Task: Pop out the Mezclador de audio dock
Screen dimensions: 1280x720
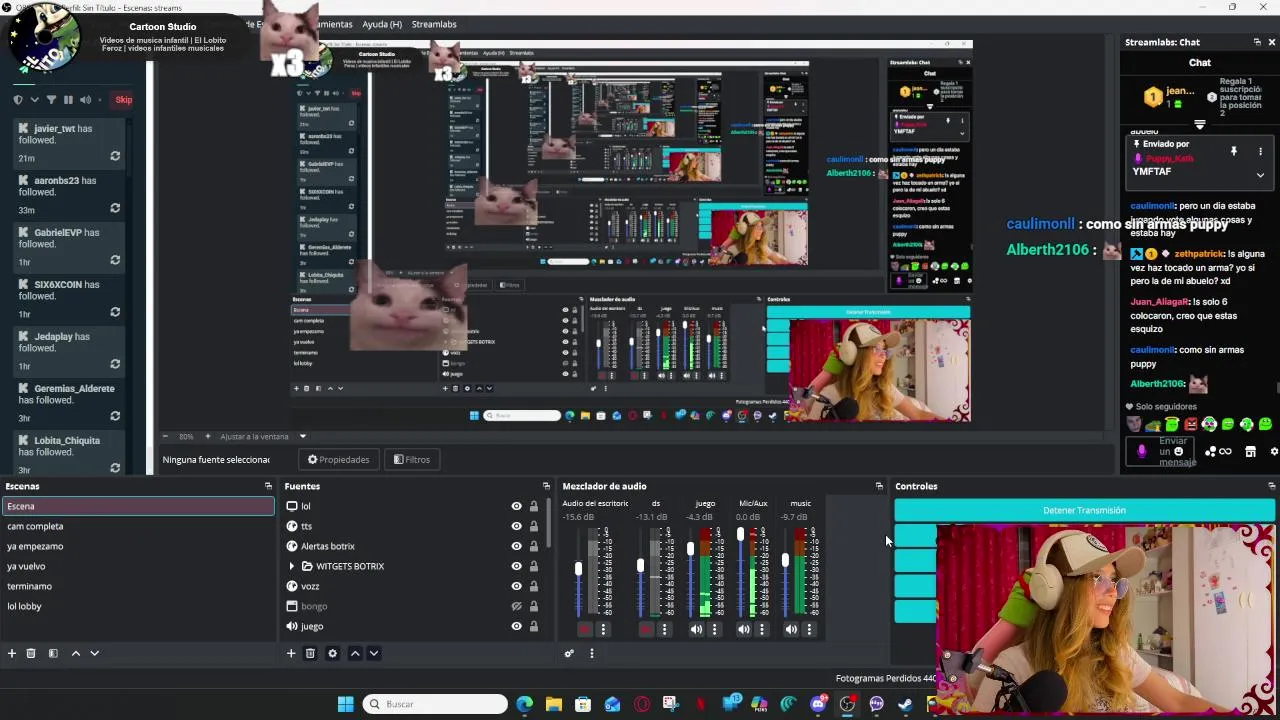Action: [x=879, y=486]
